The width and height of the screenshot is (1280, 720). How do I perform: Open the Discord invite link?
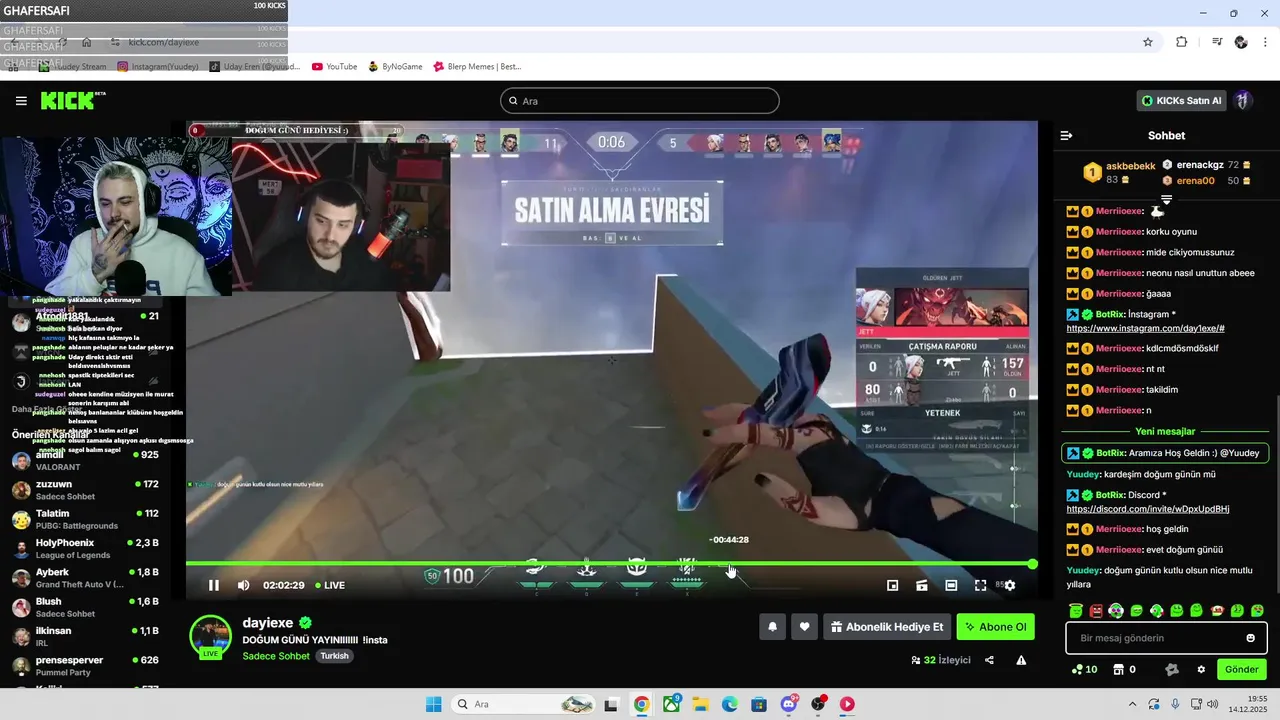click(1148, 509)
